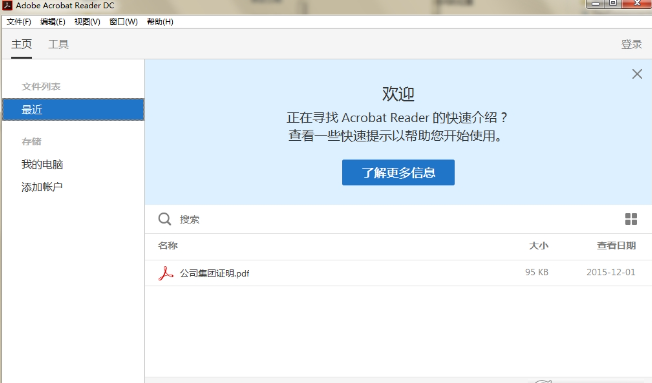Image resolution: width=652 pixels, height=383 pixels.
Task: Click the 登录 sign-in link
Action: [x=631, y=44]
